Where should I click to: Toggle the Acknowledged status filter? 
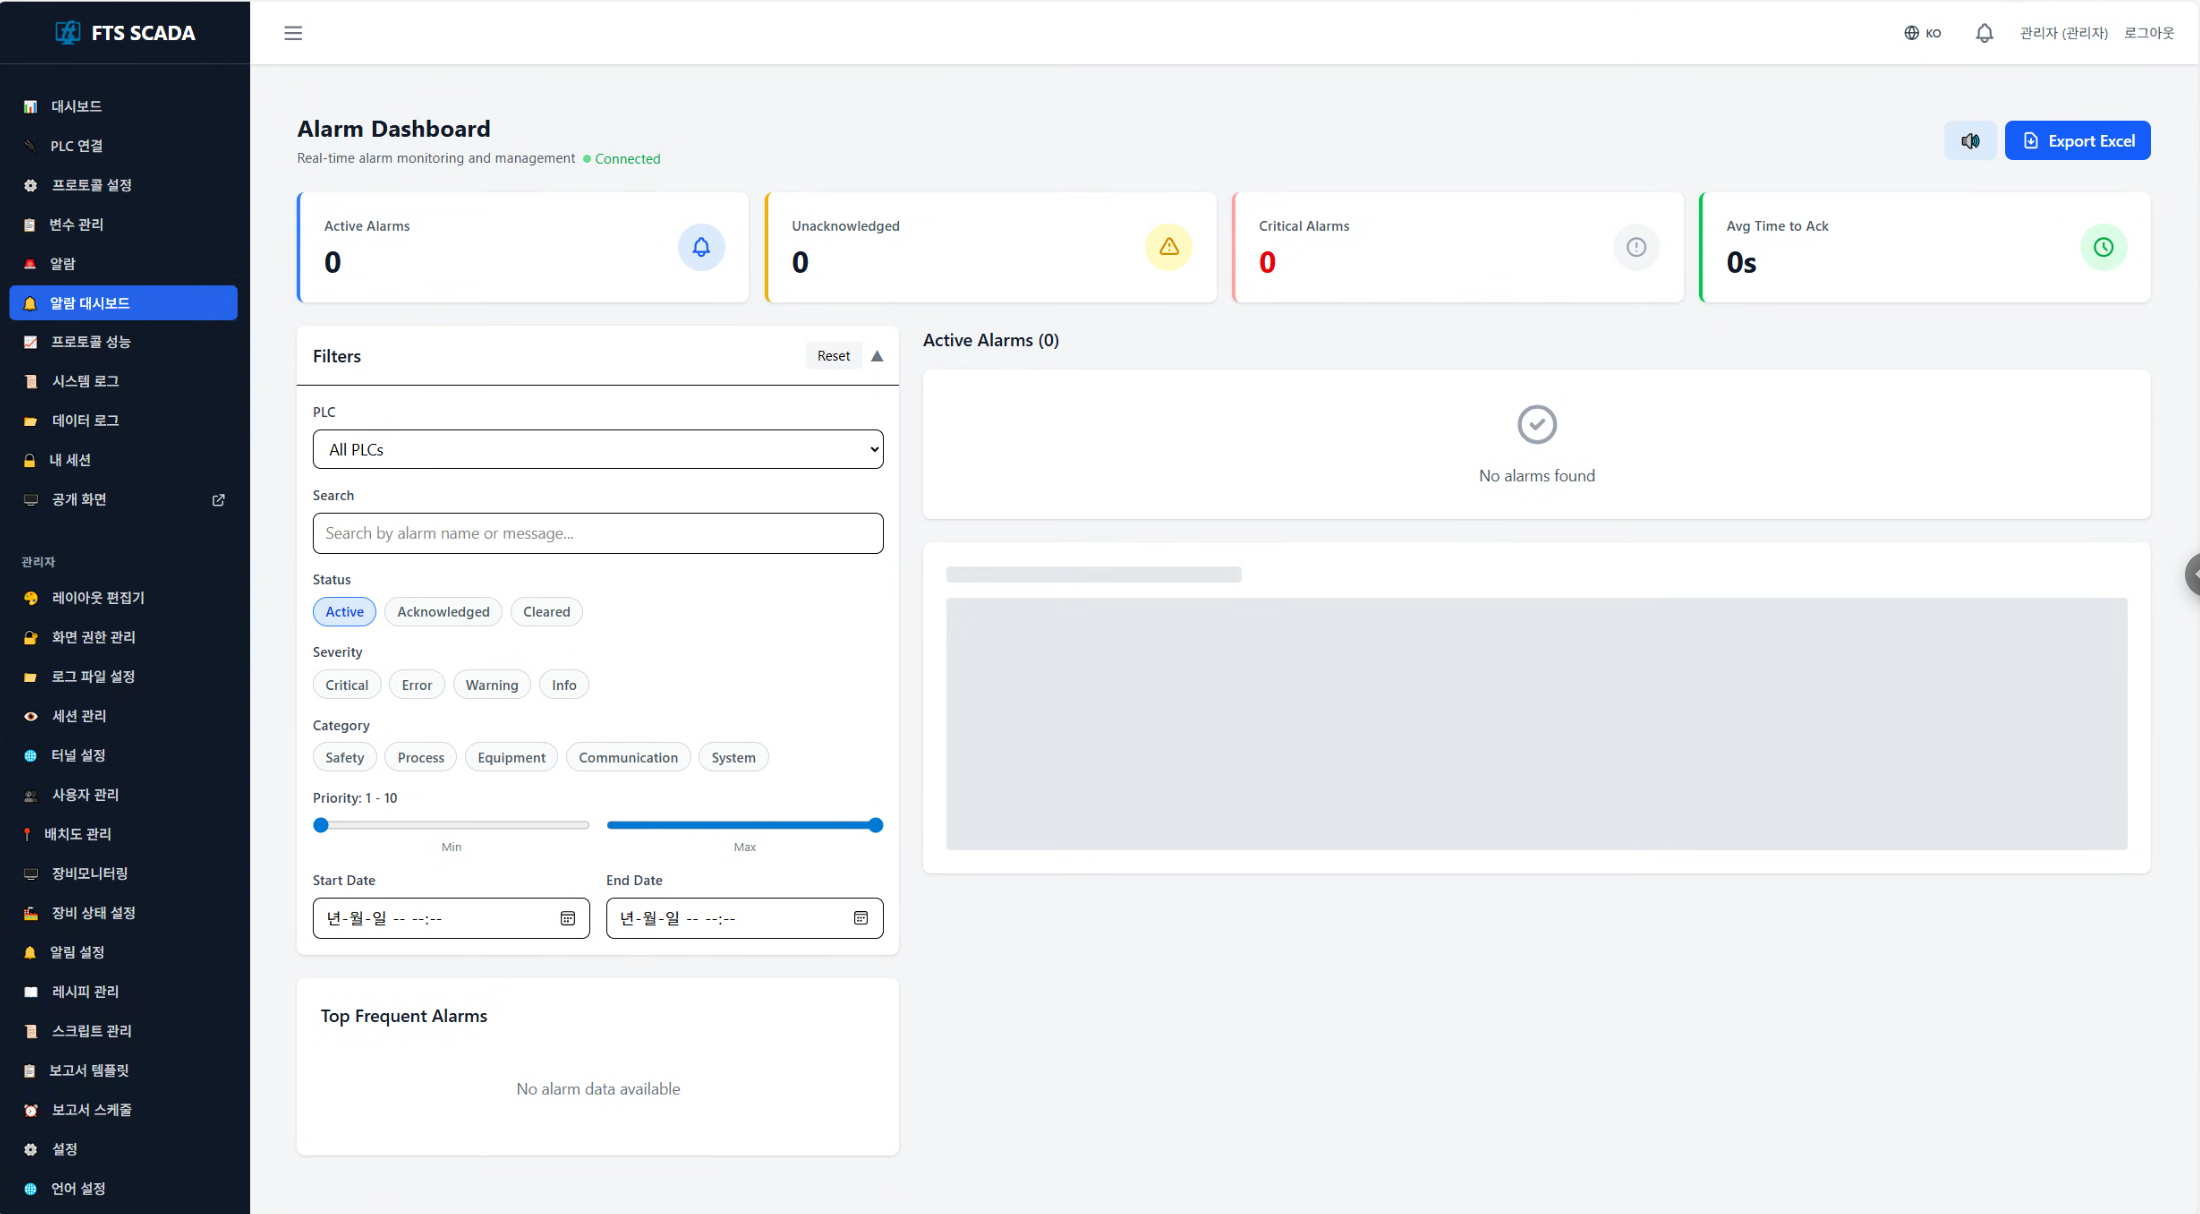pos(443,612)
